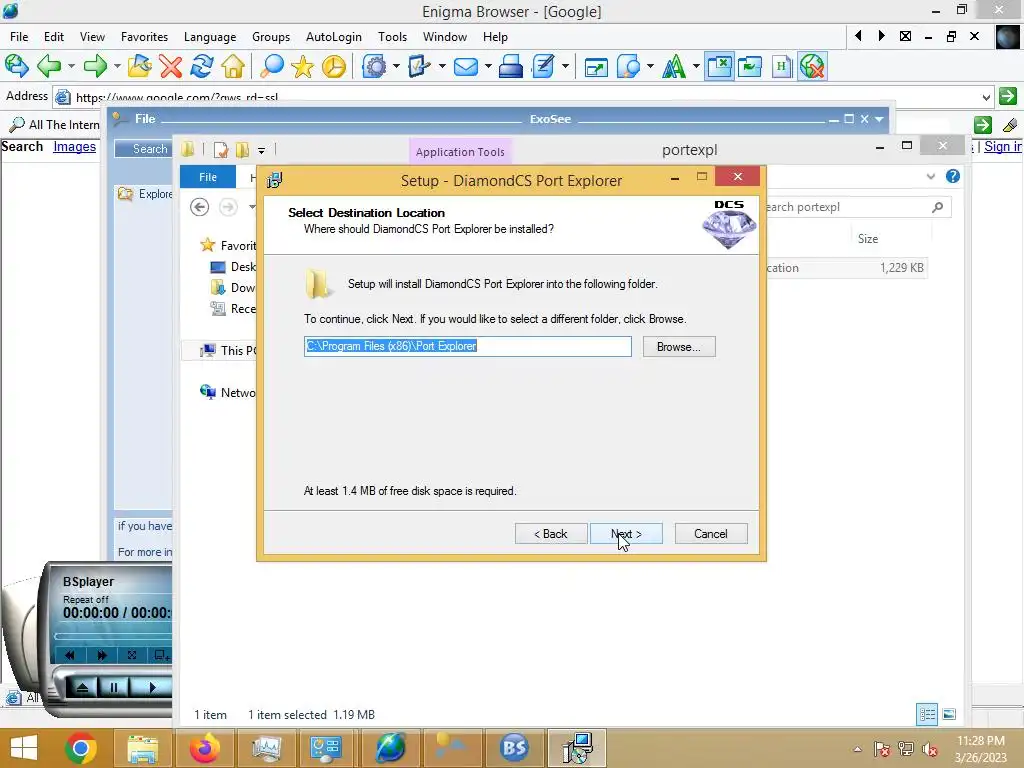Go to Home via the house icon

pyautogui.click(x=233, y=66)
